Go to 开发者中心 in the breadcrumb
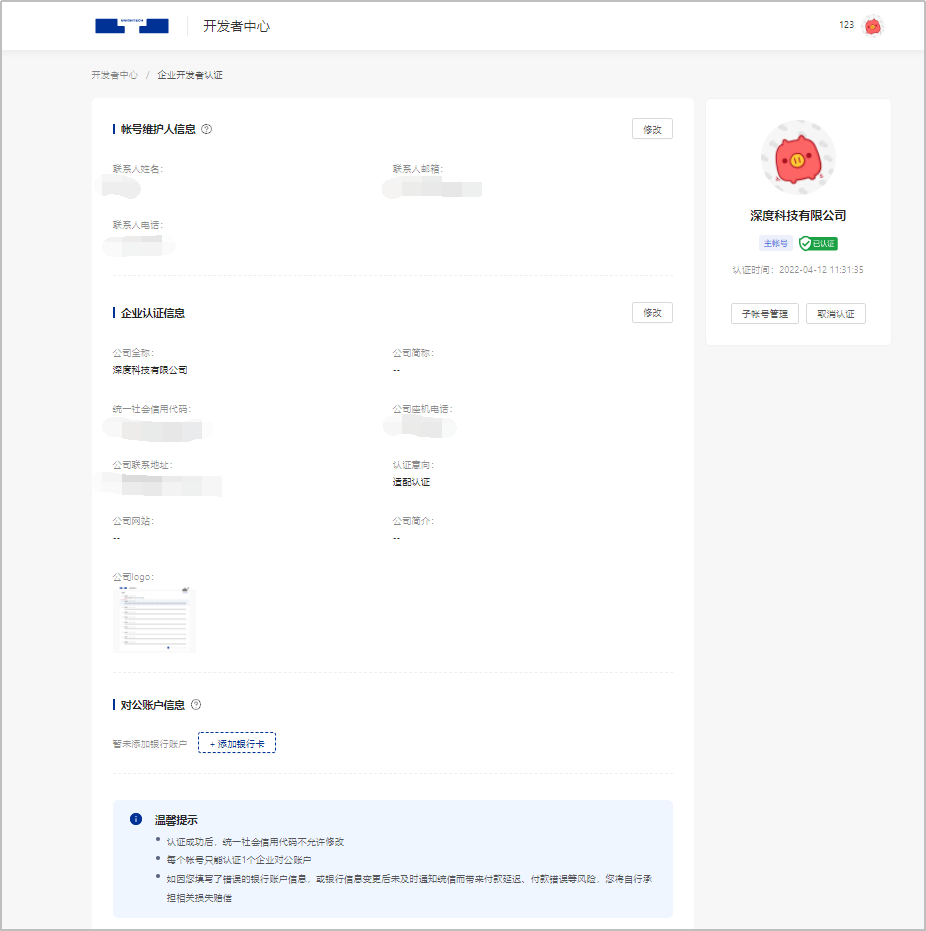 click(114, 75)
